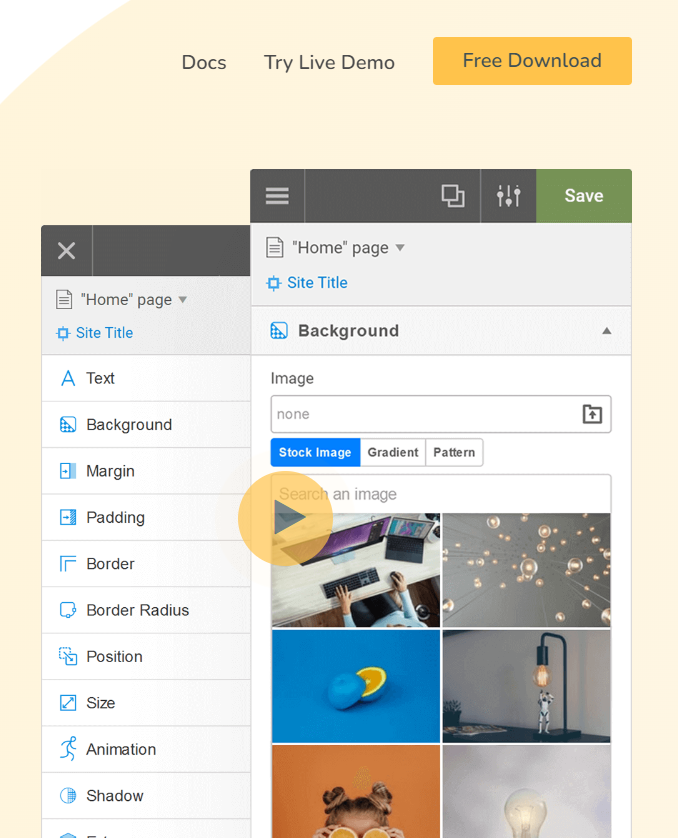Select the blue orange fruit stock image

[356, 686]
